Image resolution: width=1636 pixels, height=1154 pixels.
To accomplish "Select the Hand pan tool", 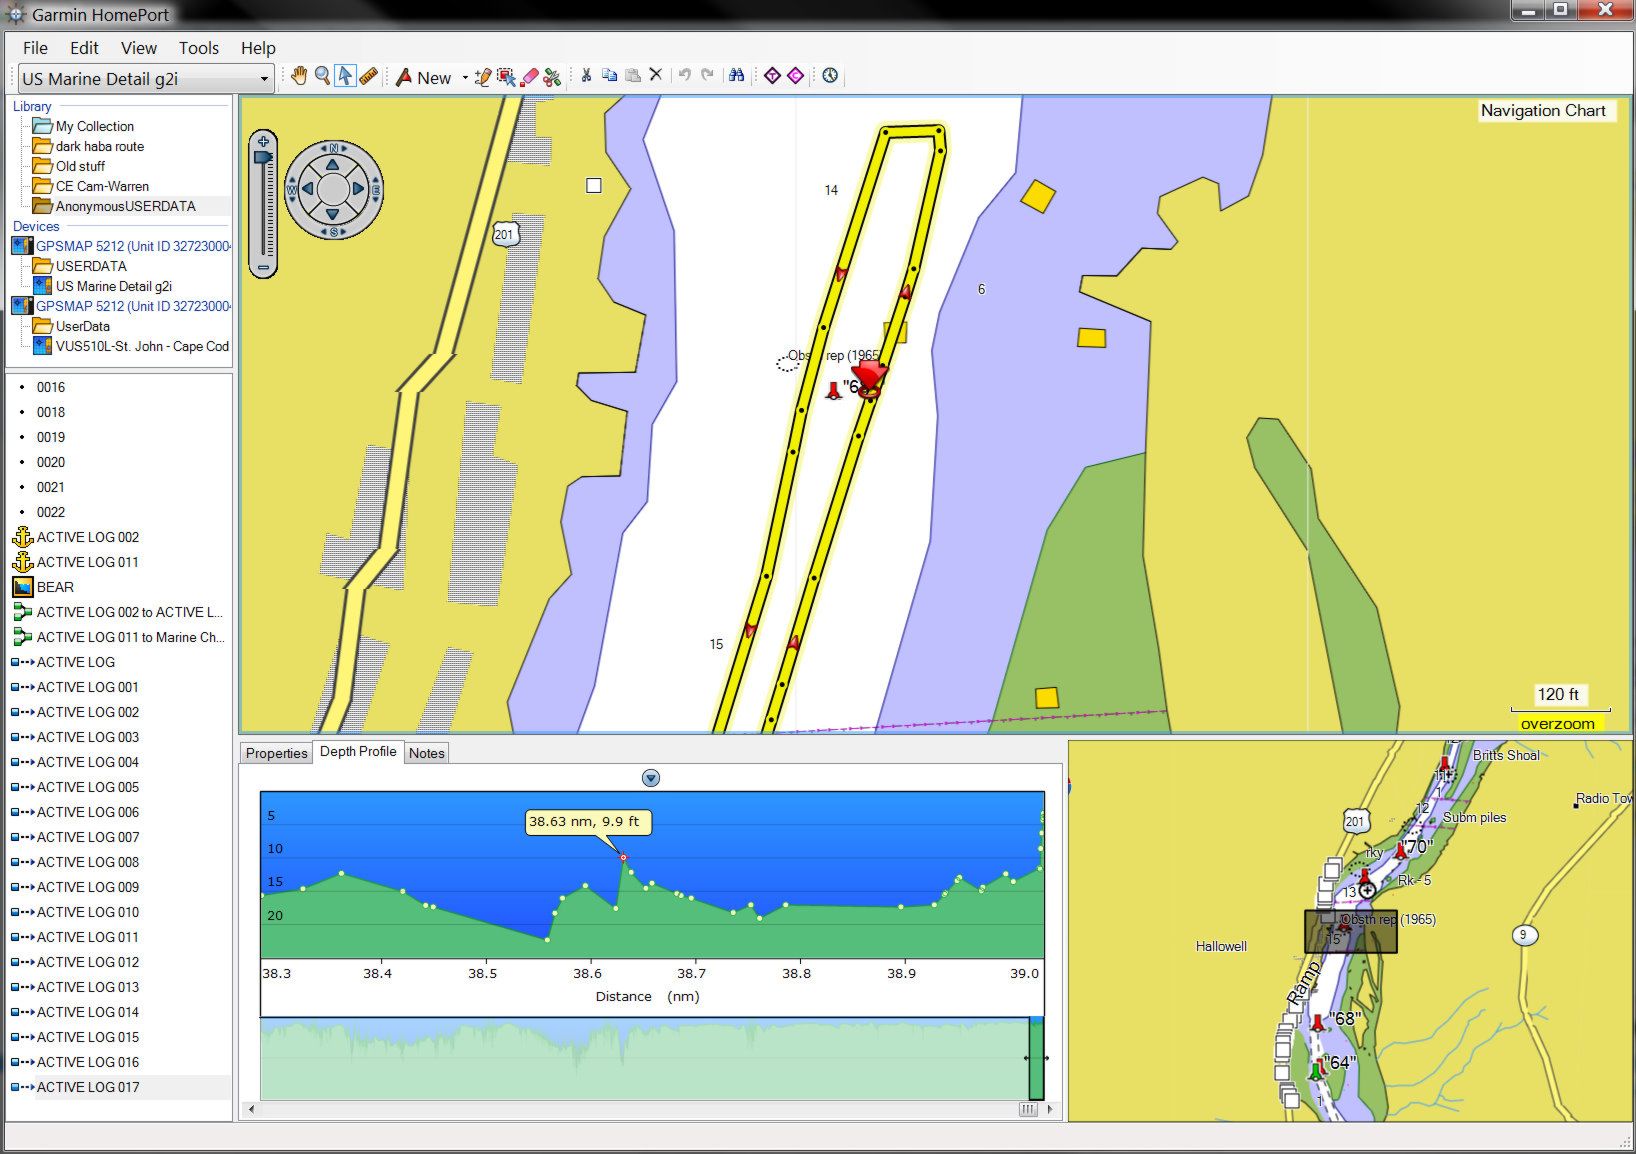I will coord(299,76).
